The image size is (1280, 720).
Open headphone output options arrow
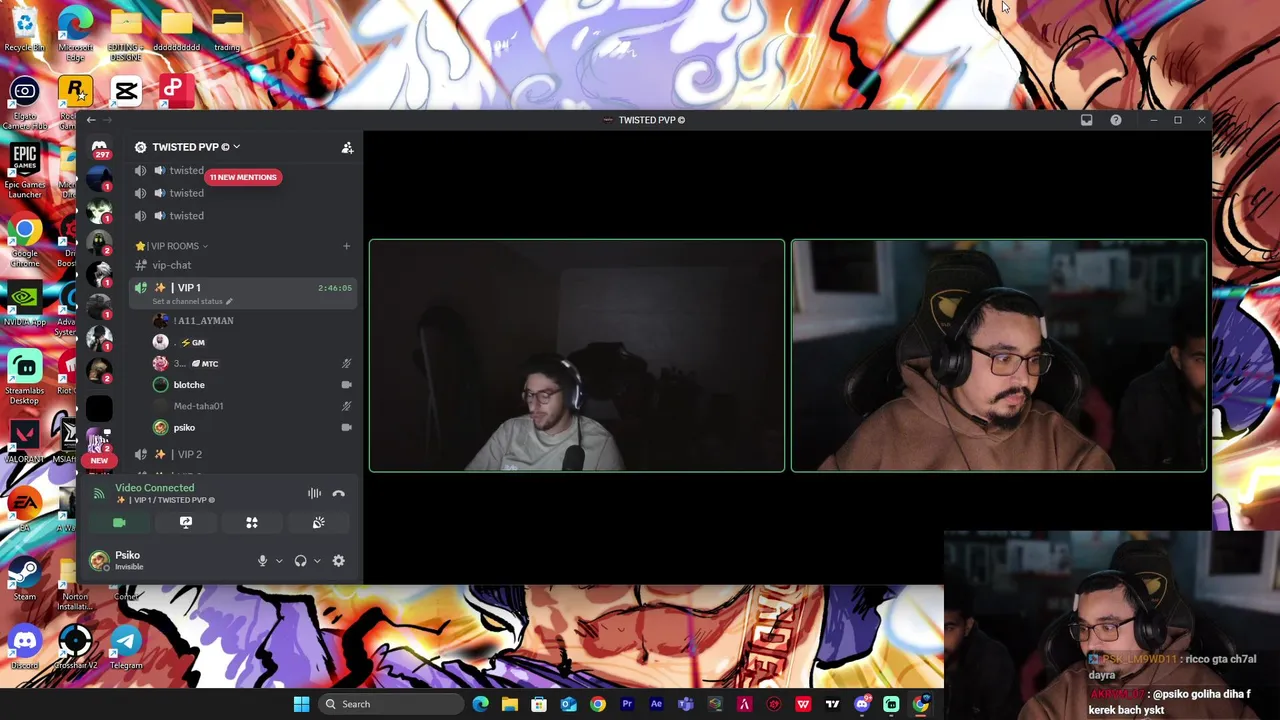pyautogui.click(x=317, y=561)
